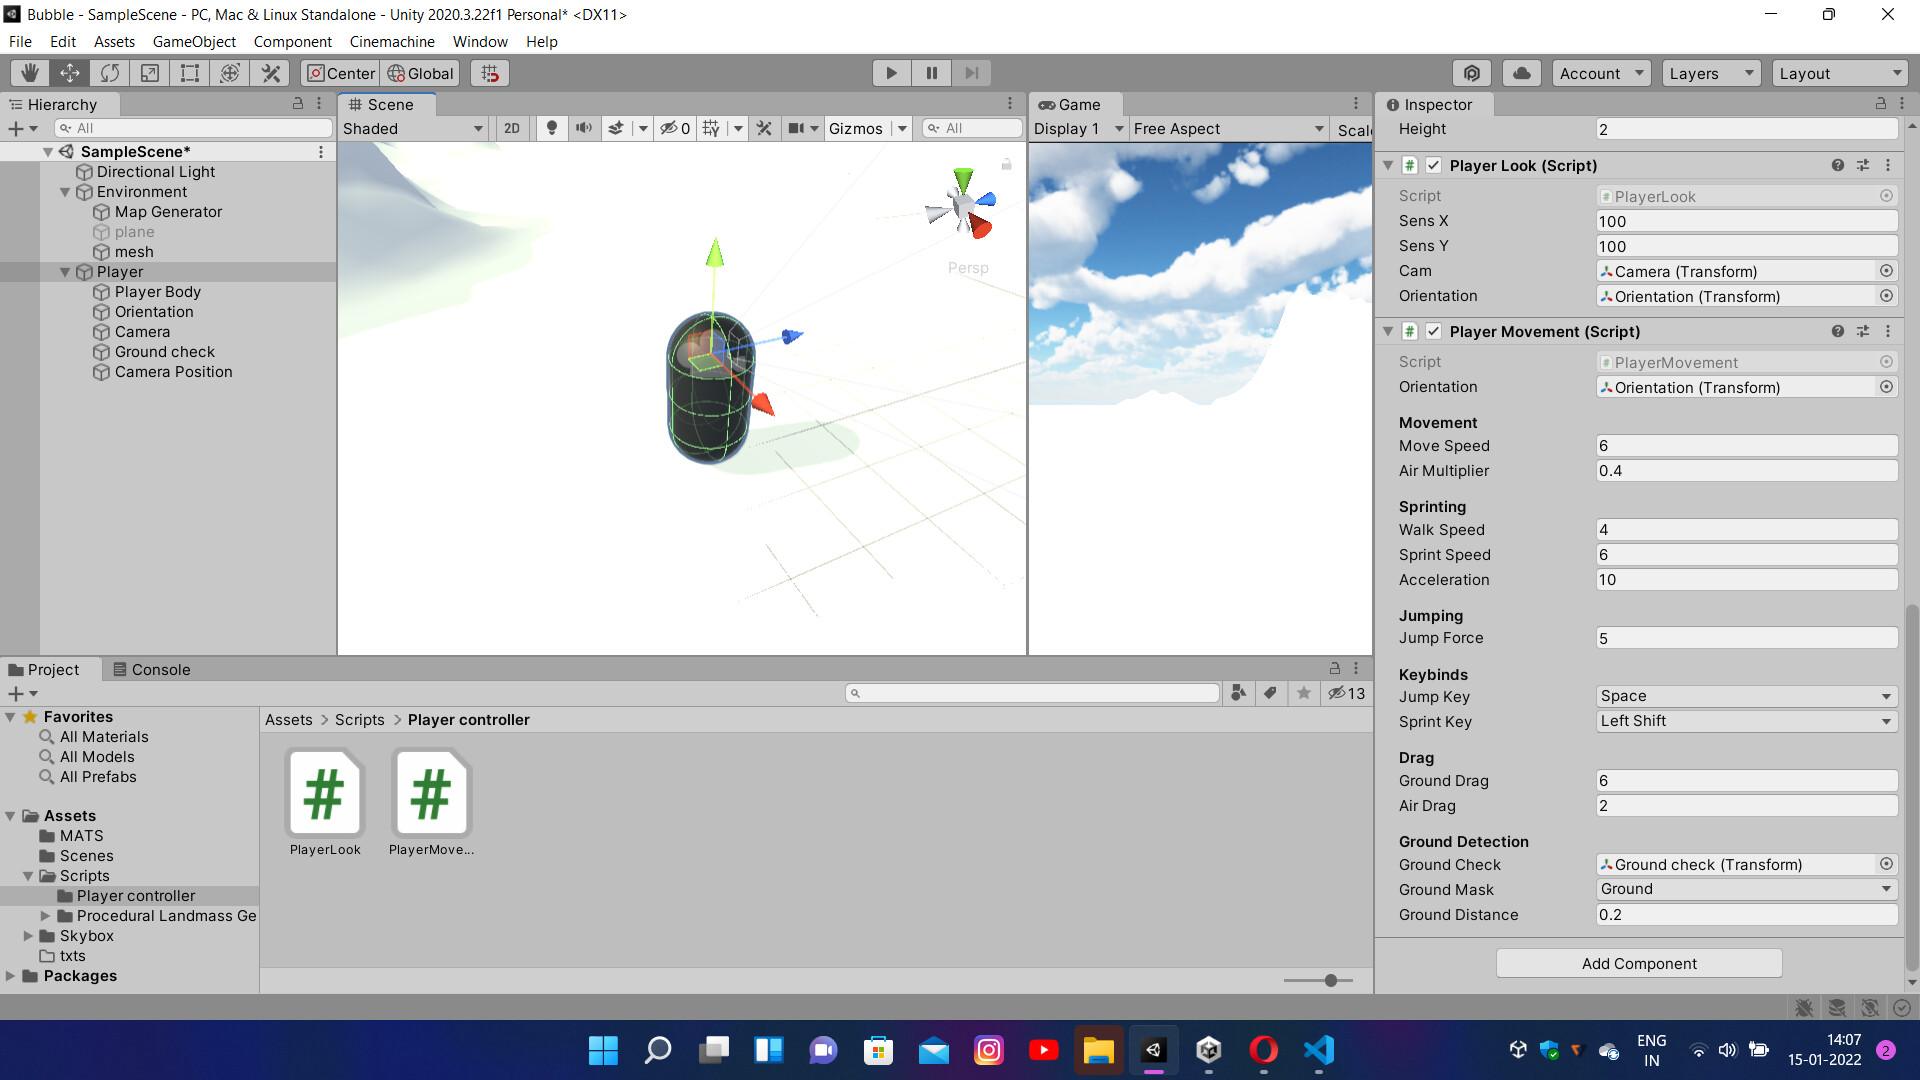Screen dimensions: 1920x1080
Task: Select the Rotate tool
Action: click(x=109, y=72)
